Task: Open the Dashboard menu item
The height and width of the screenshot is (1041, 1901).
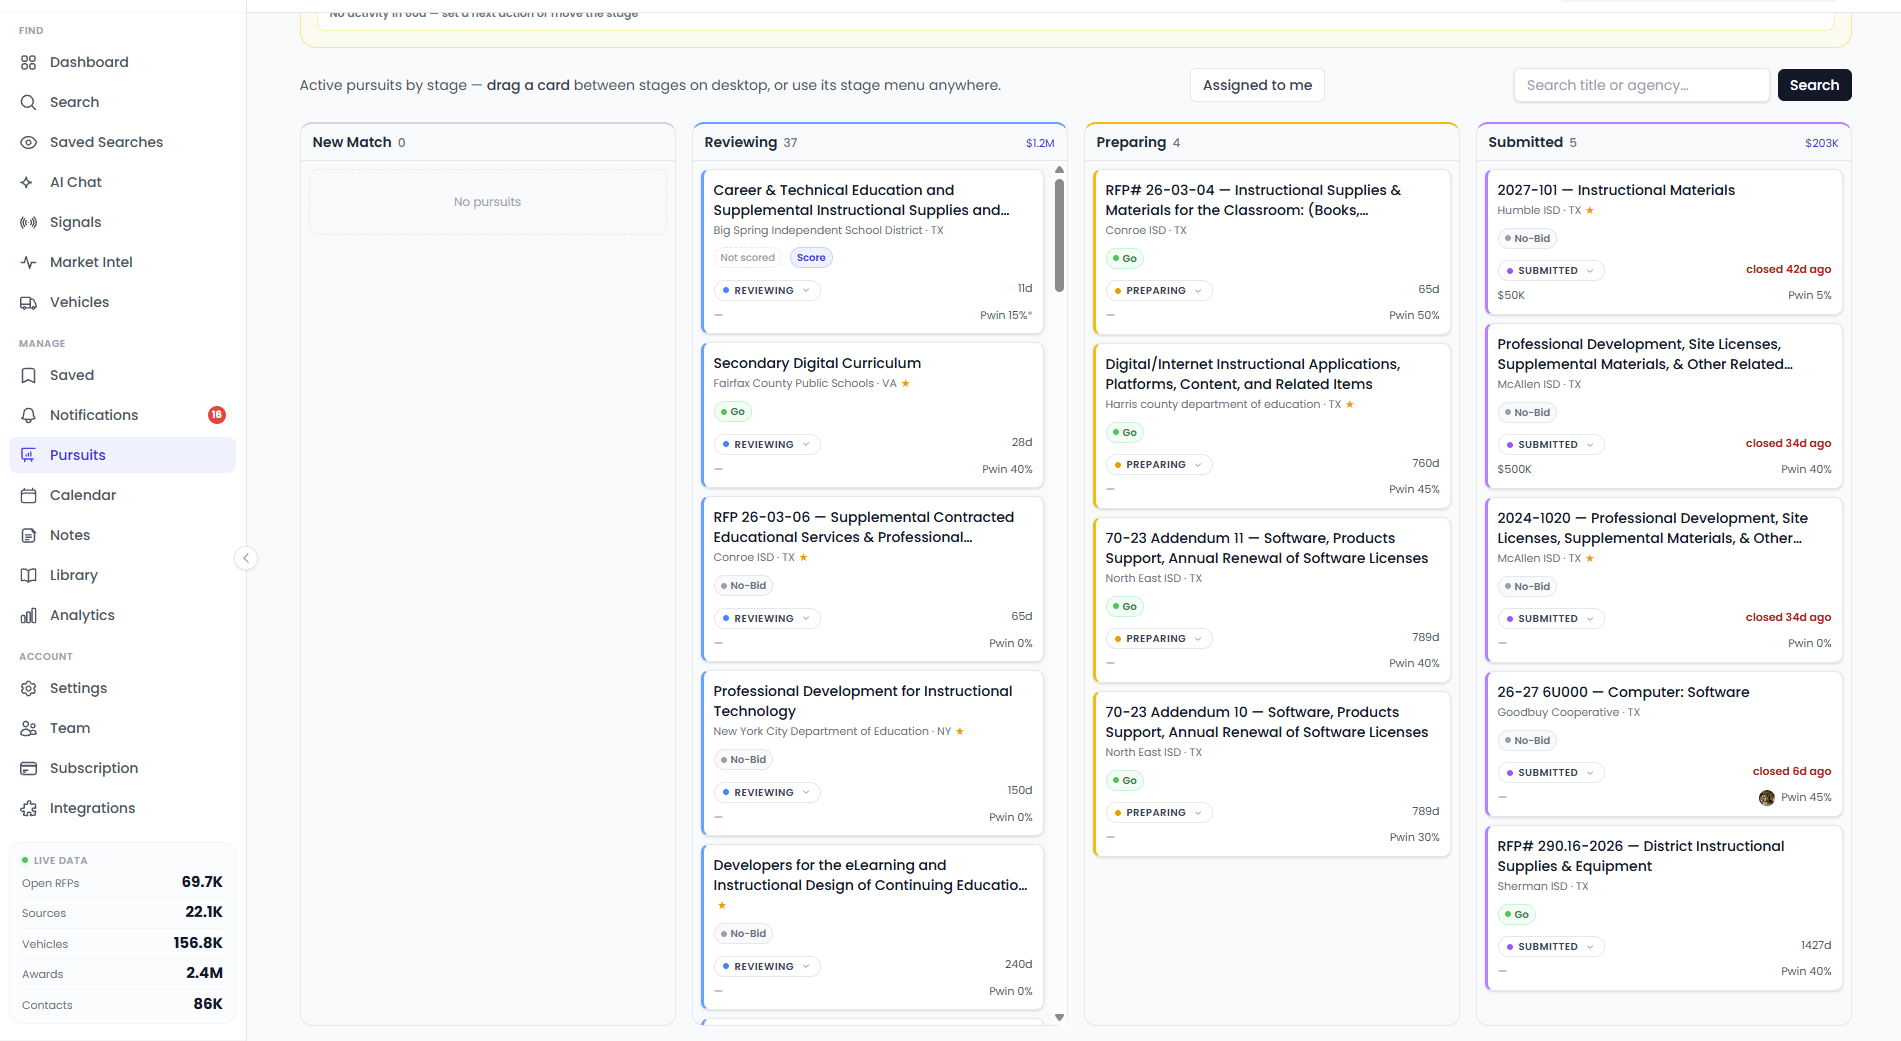Action: pos(122,62)
